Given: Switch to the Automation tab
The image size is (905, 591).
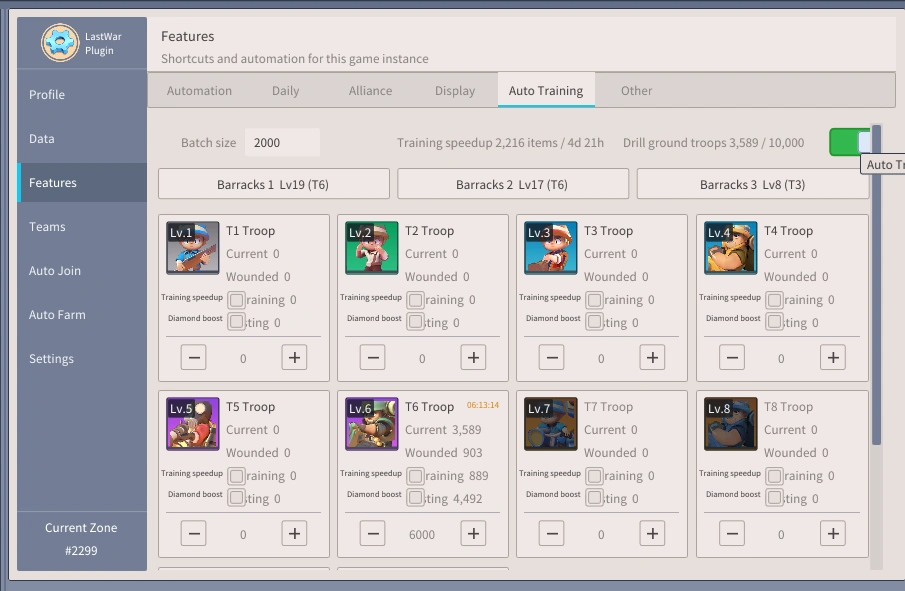Looking at the screenshot, I should pyautogui.click(x=199, y=91).
